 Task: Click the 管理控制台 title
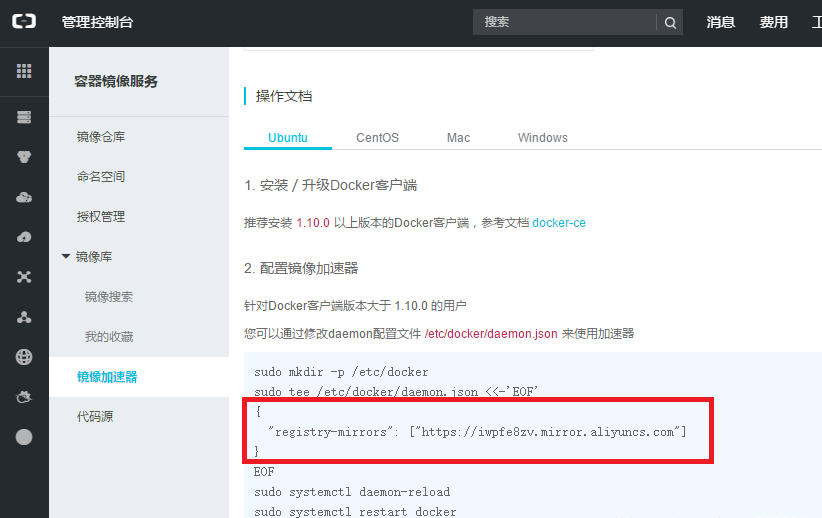tap(98, 22)
